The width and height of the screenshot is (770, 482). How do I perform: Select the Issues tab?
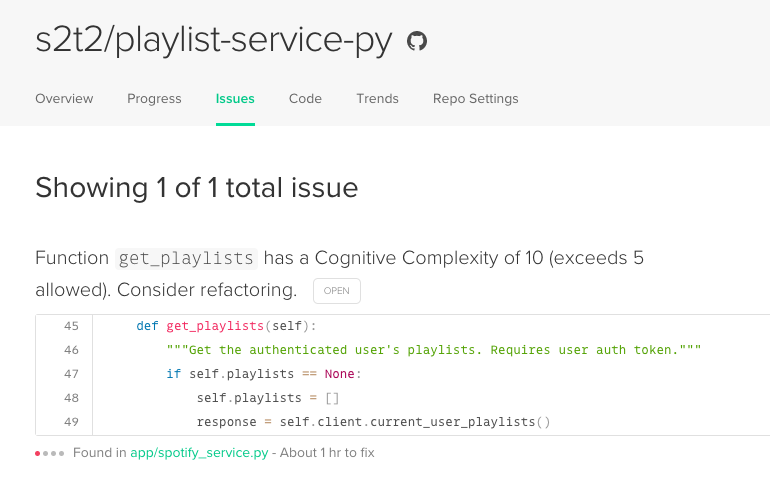pyautogui.click(x=235, y=99)
